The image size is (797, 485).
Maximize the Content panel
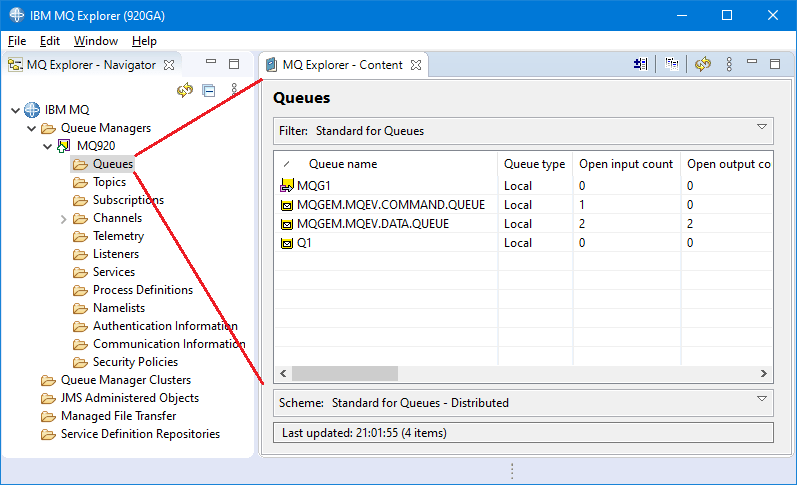pyautogui.click(x=775, y=64)
